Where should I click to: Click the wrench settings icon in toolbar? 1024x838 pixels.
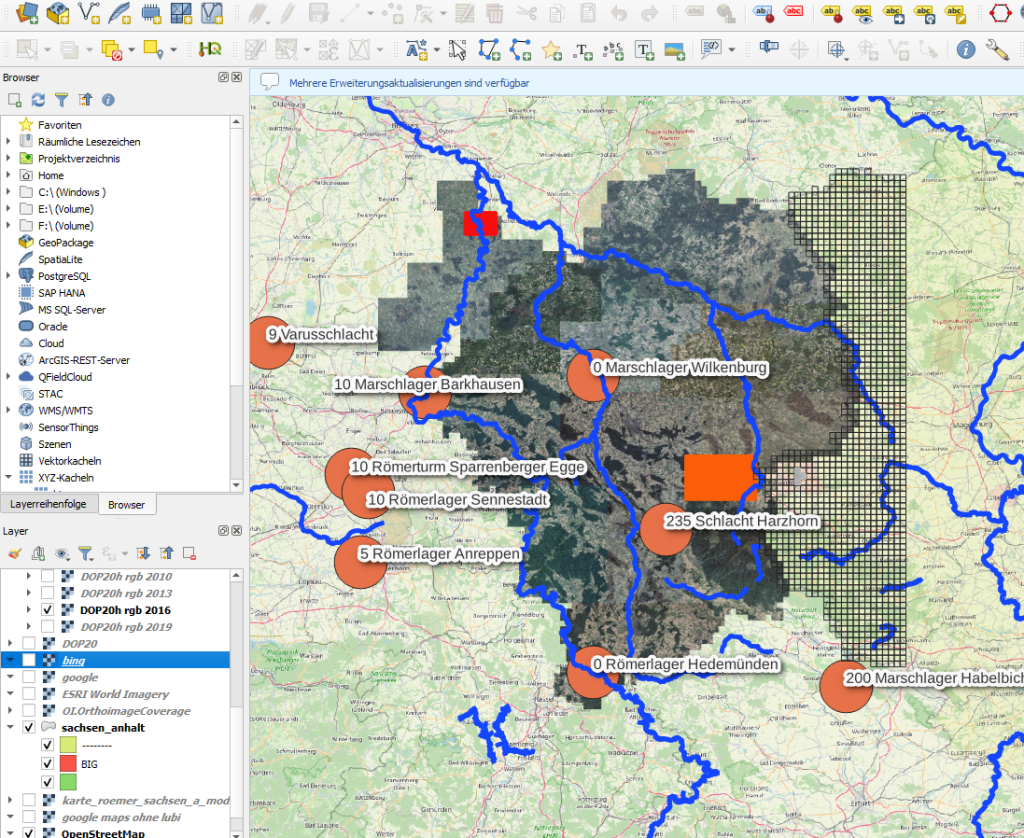[x=996, y=49]
